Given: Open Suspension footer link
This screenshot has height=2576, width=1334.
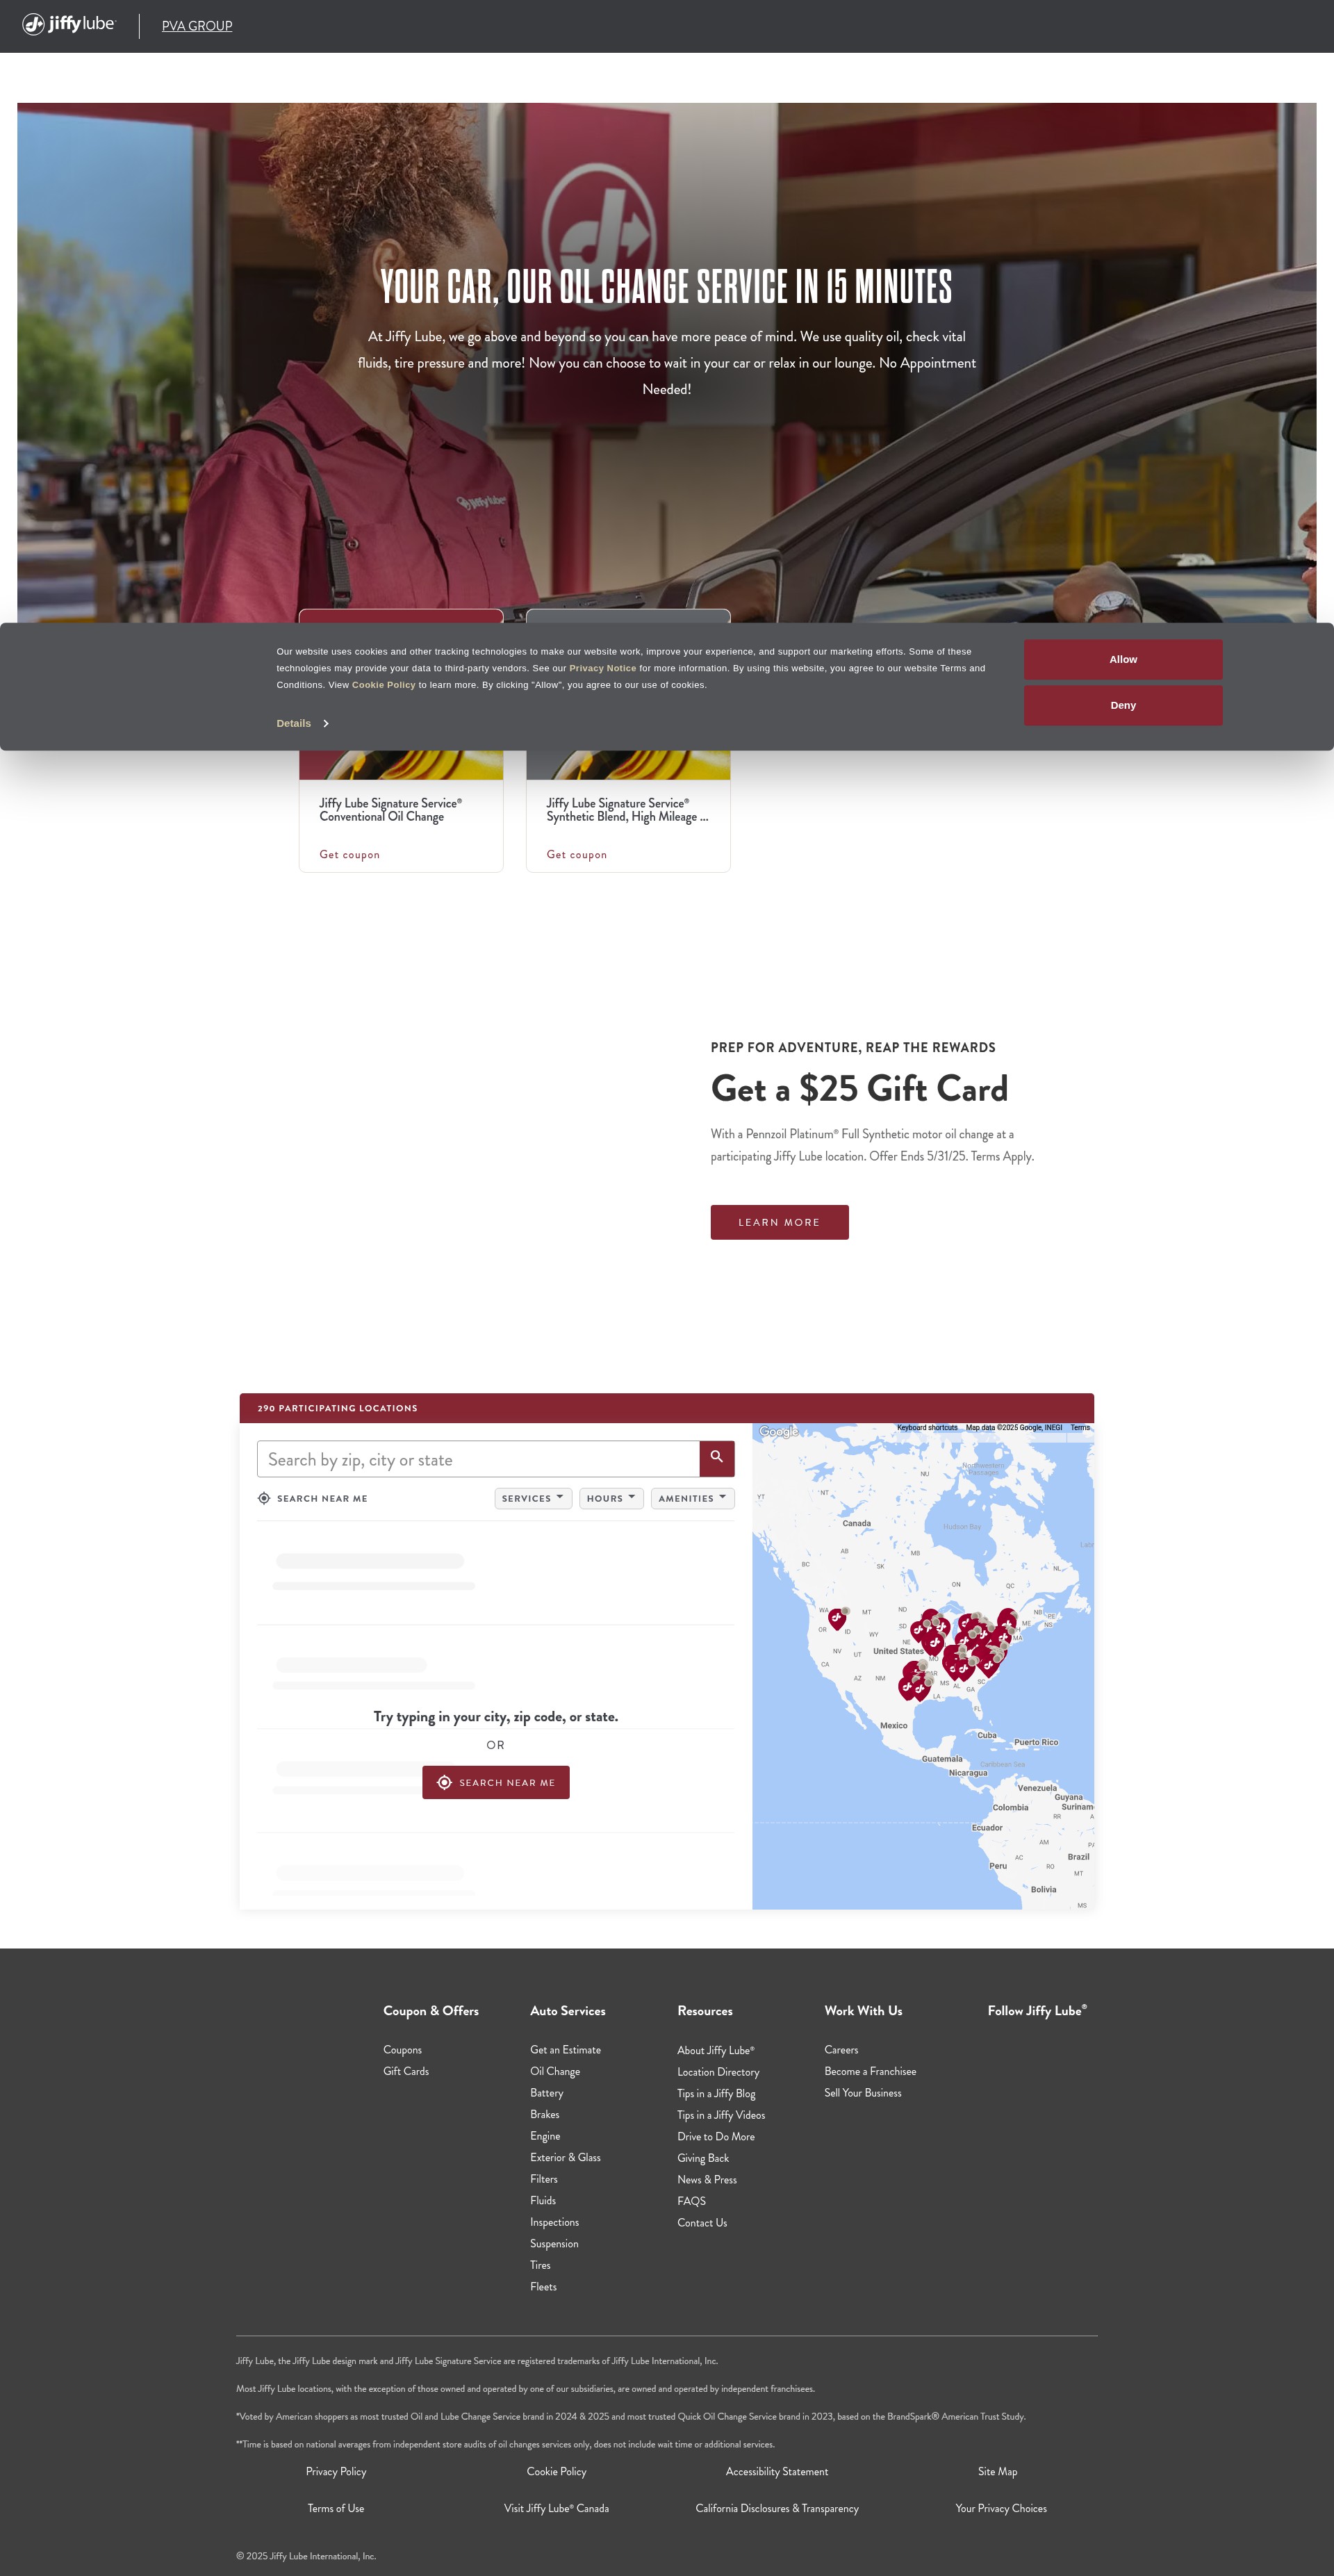Looking at the screenshot, I should [x=554, y=2243].
